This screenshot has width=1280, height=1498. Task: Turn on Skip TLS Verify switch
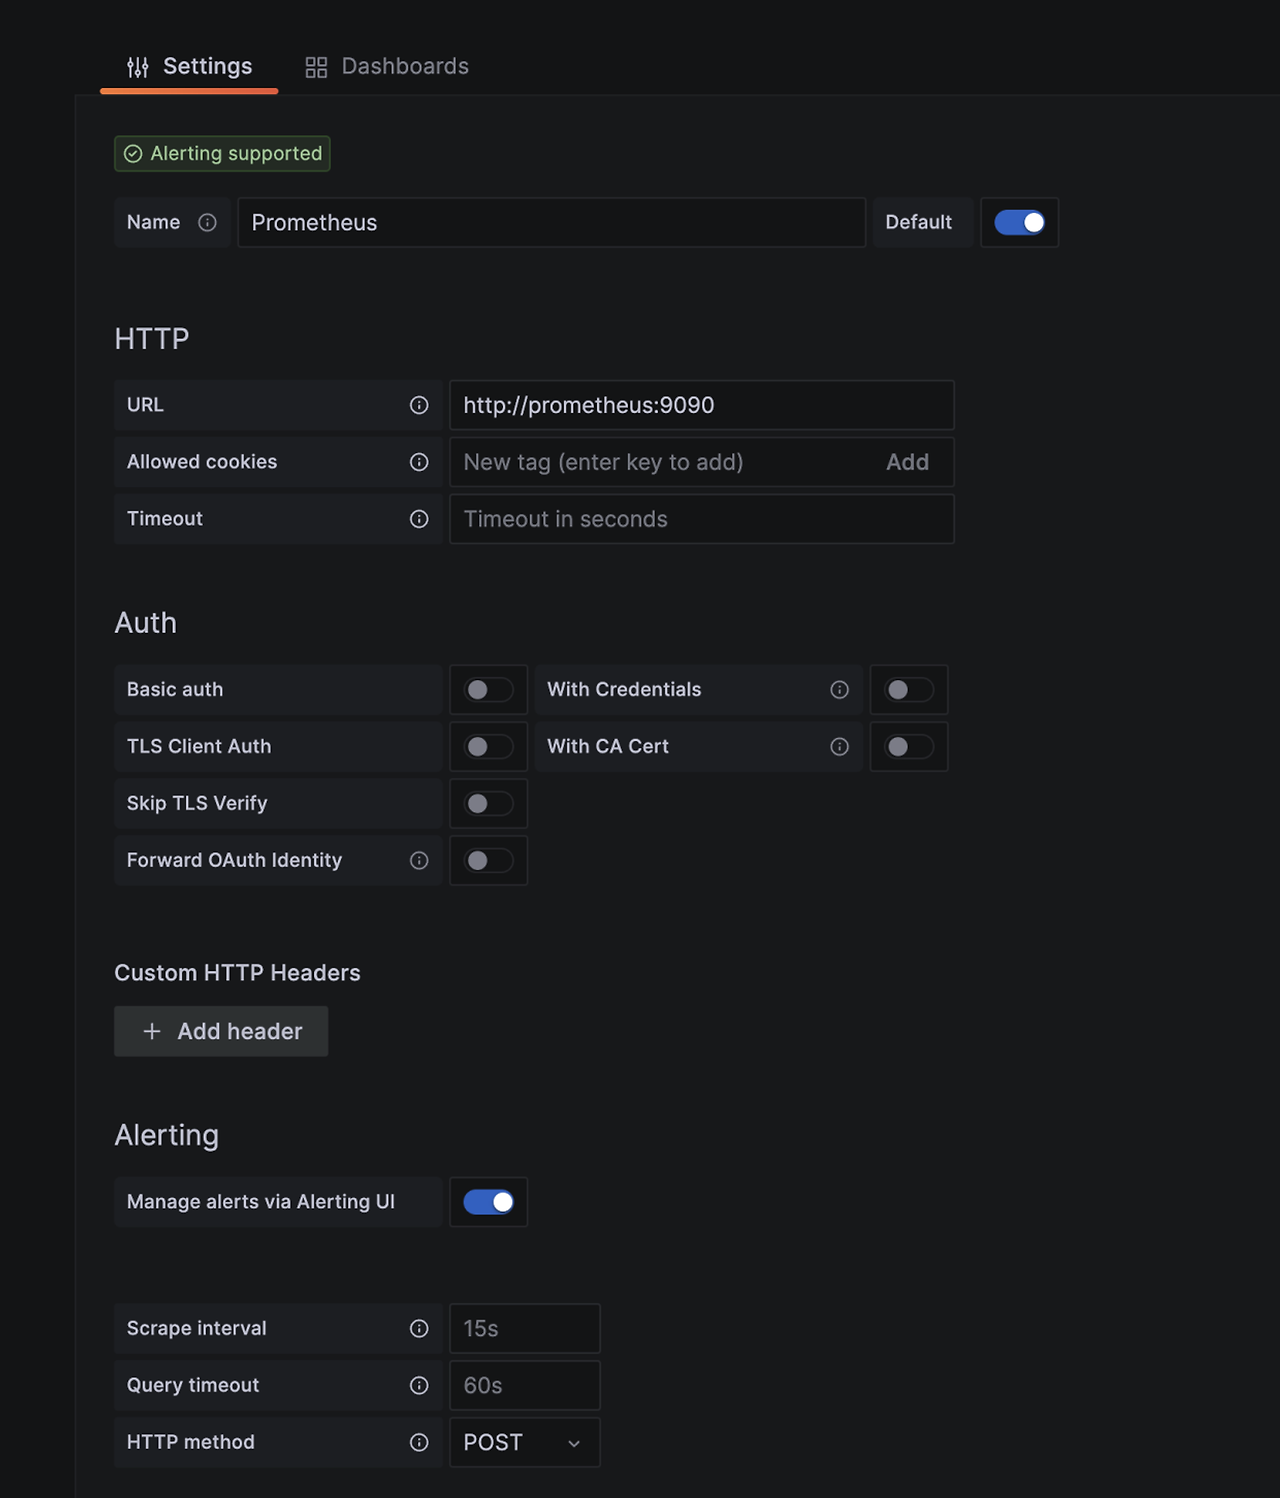point(489,804)
